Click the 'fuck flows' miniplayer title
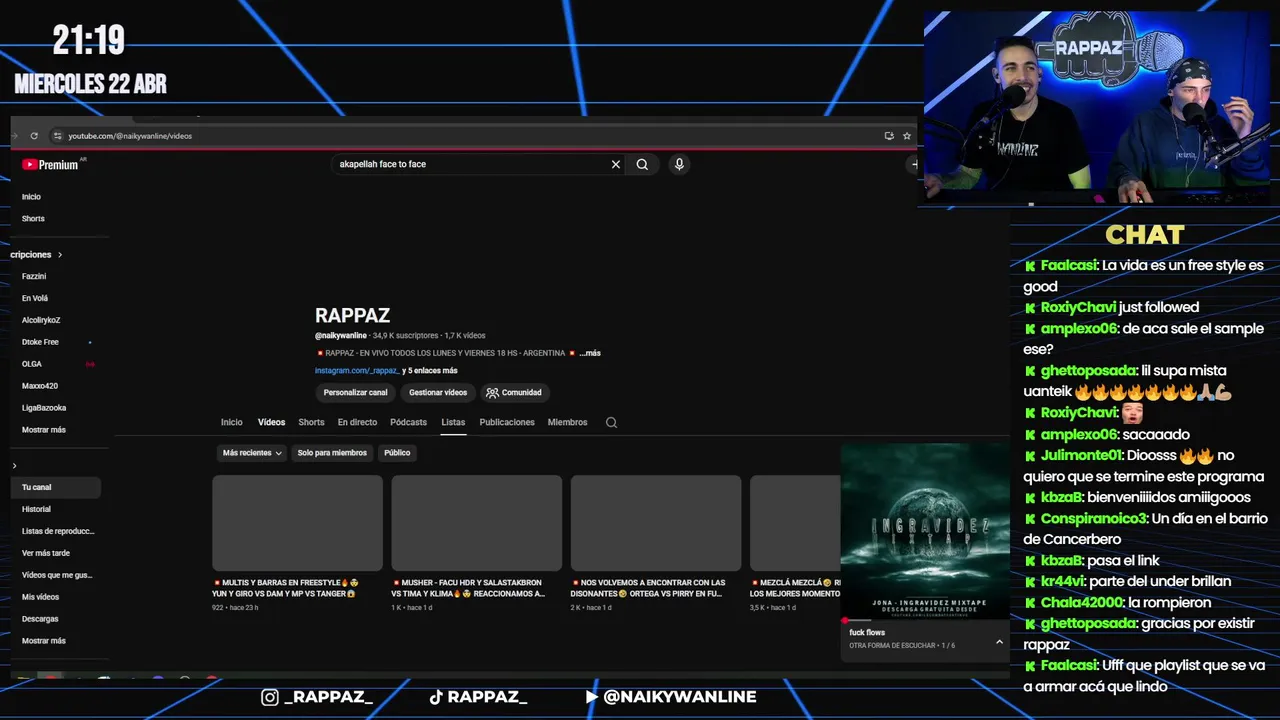1280x720 pixels. click(x=867, y=633)
